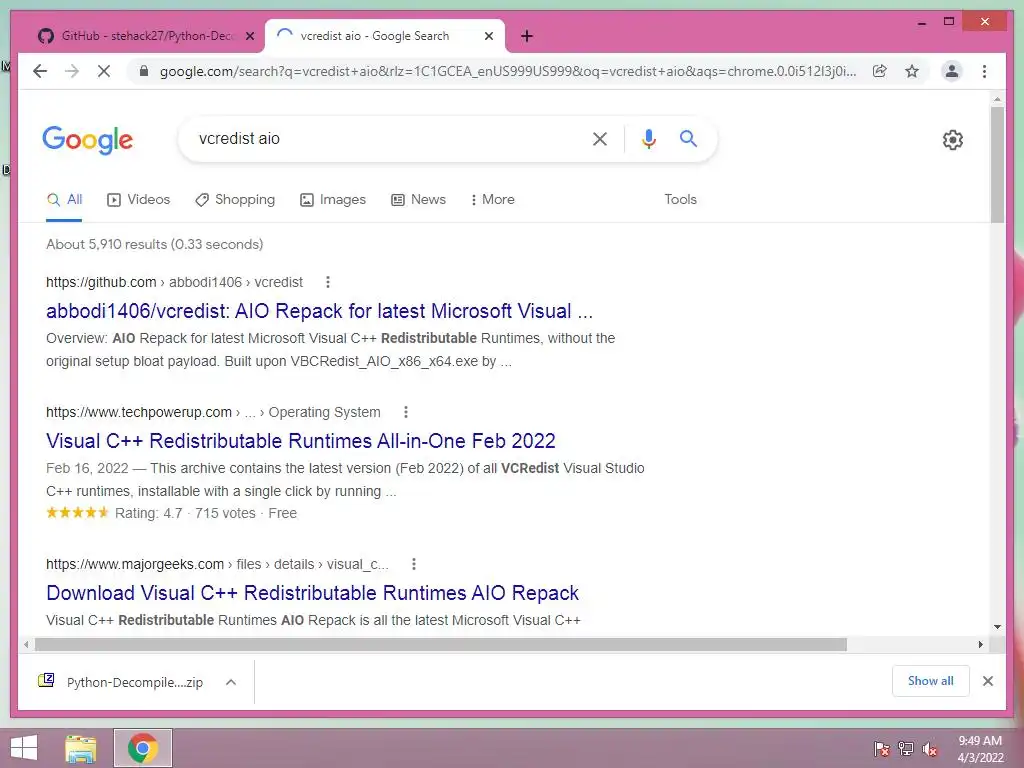Show all downloads

(930, 681)
